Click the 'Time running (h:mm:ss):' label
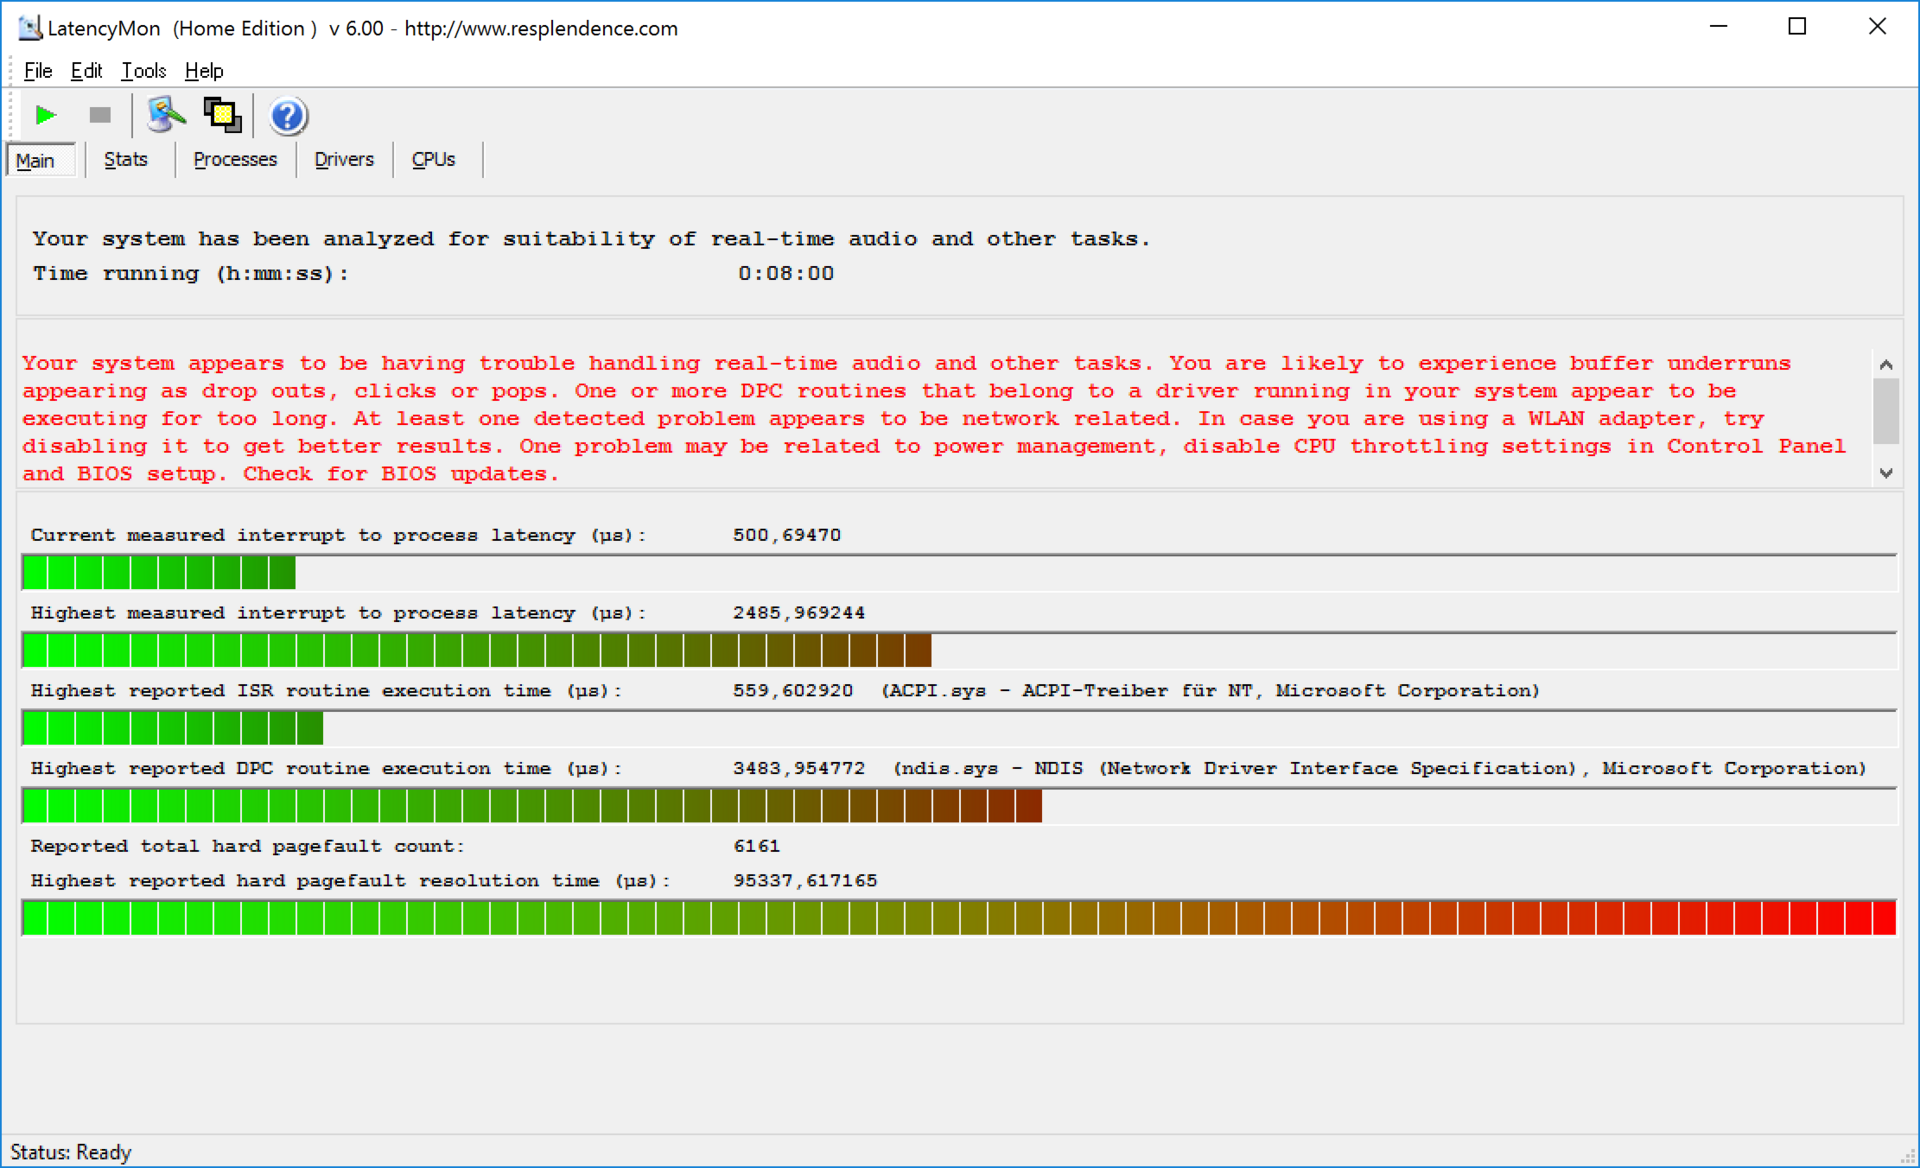This screenshot has width=1920, height=1168. click(191, 273)
